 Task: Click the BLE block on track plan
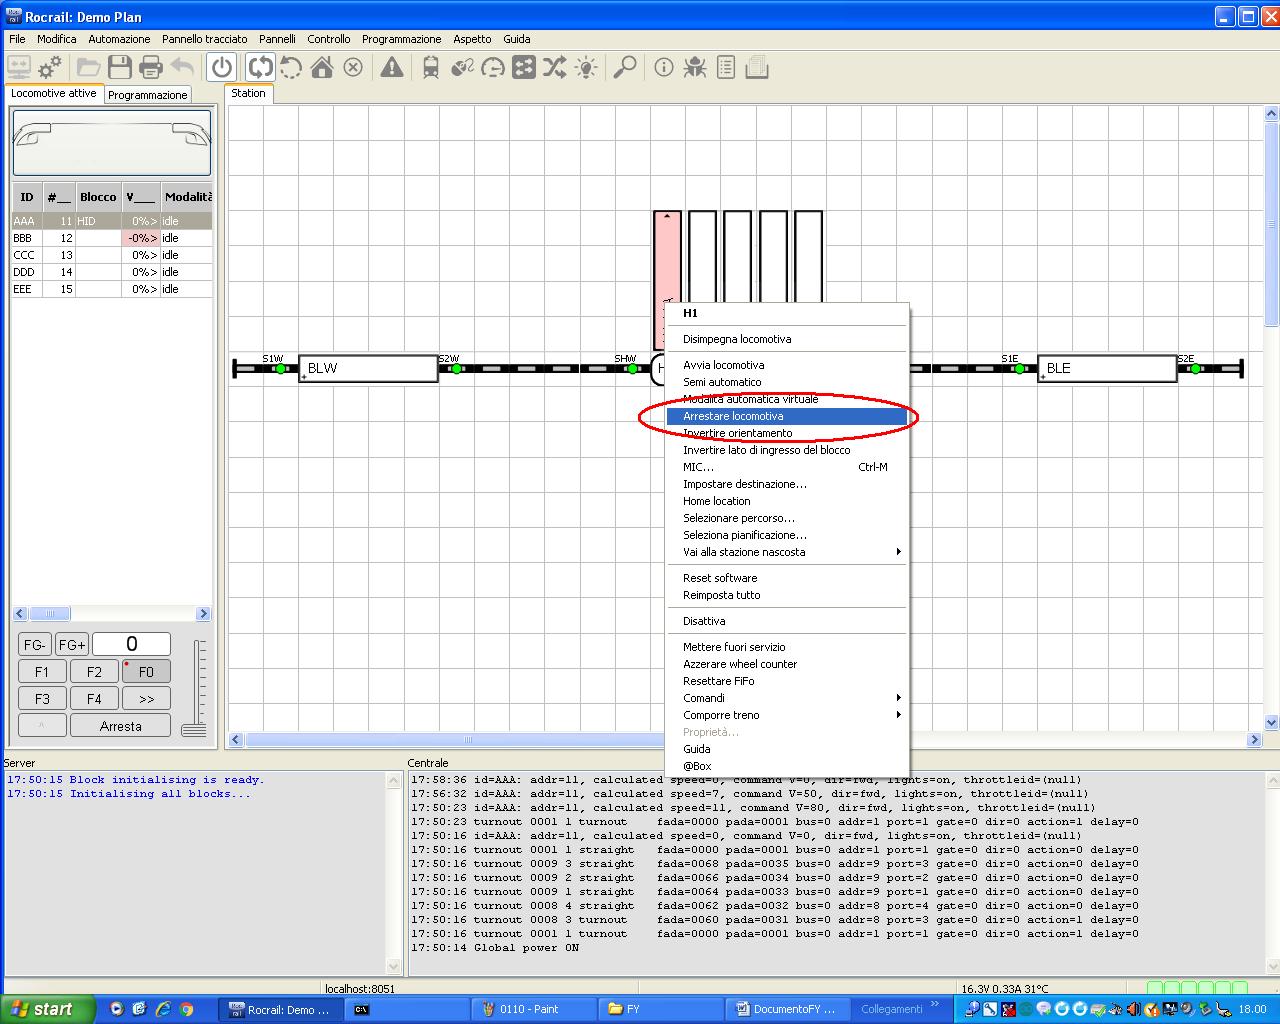pyautogui.click(x=1107, y=368)
